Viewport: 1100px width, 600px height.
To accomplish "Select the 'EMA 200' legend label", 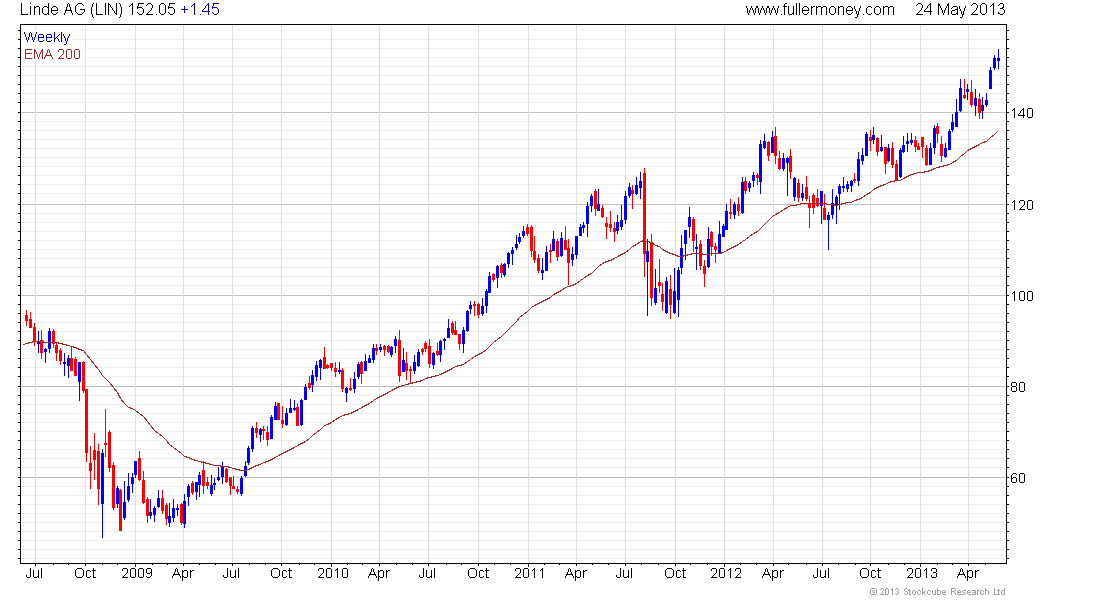I will click(52, 54).
